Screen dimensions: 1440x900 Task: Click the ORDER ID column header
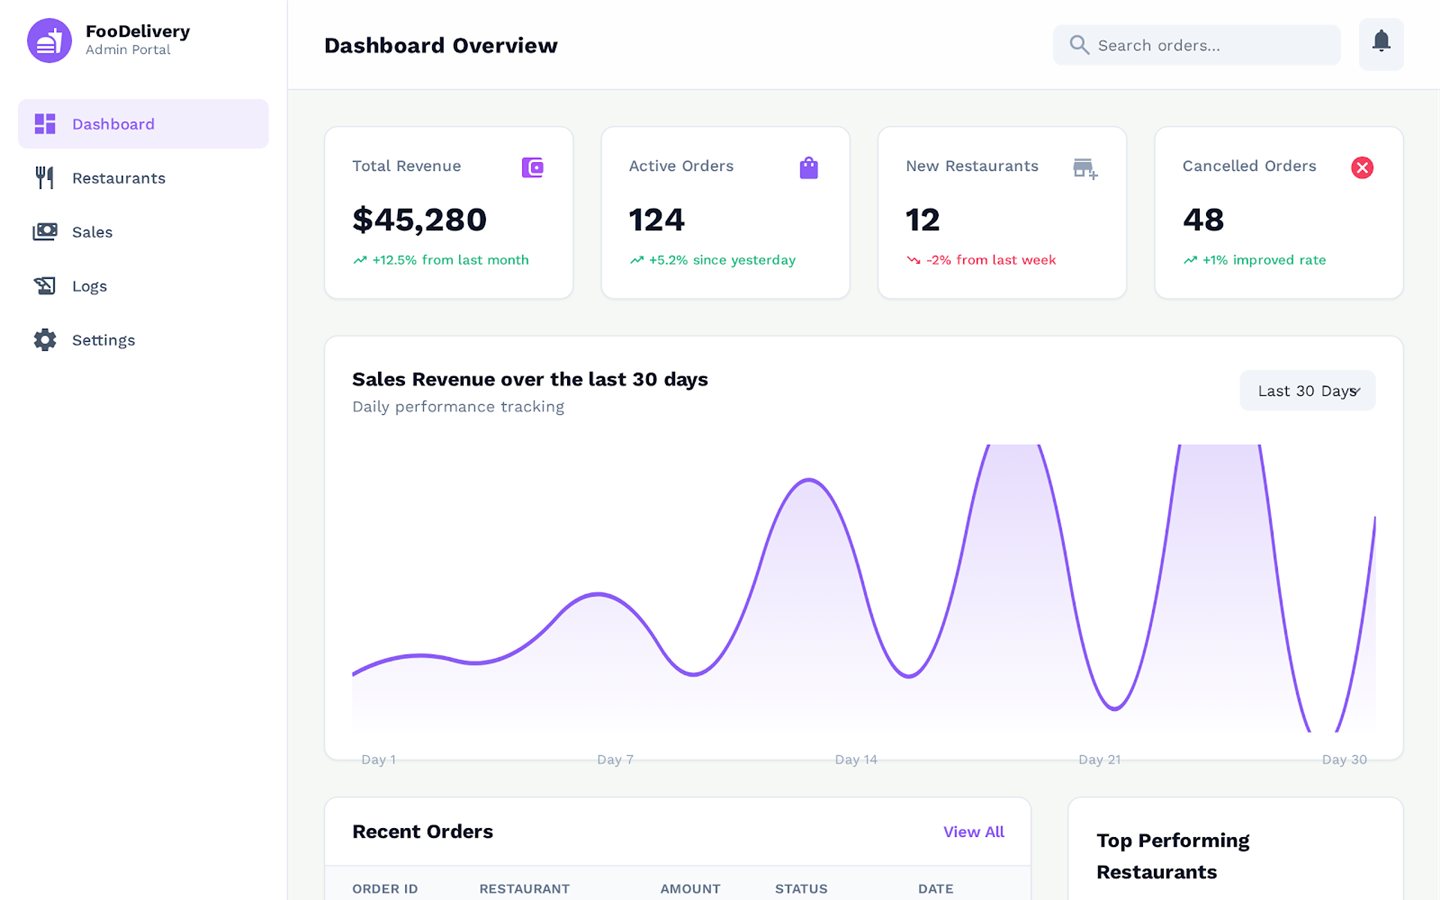[x=385, y=889]
